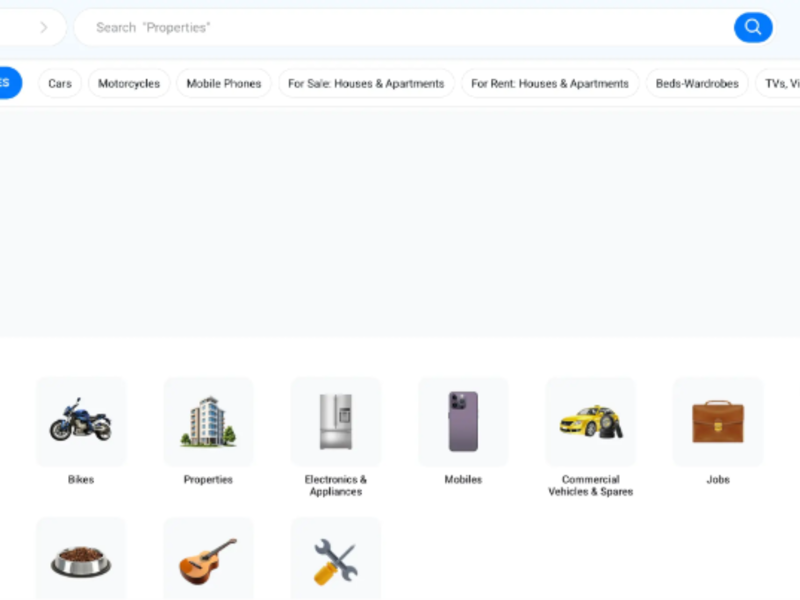Expand the location selector chevron arrow

(43, 27)
